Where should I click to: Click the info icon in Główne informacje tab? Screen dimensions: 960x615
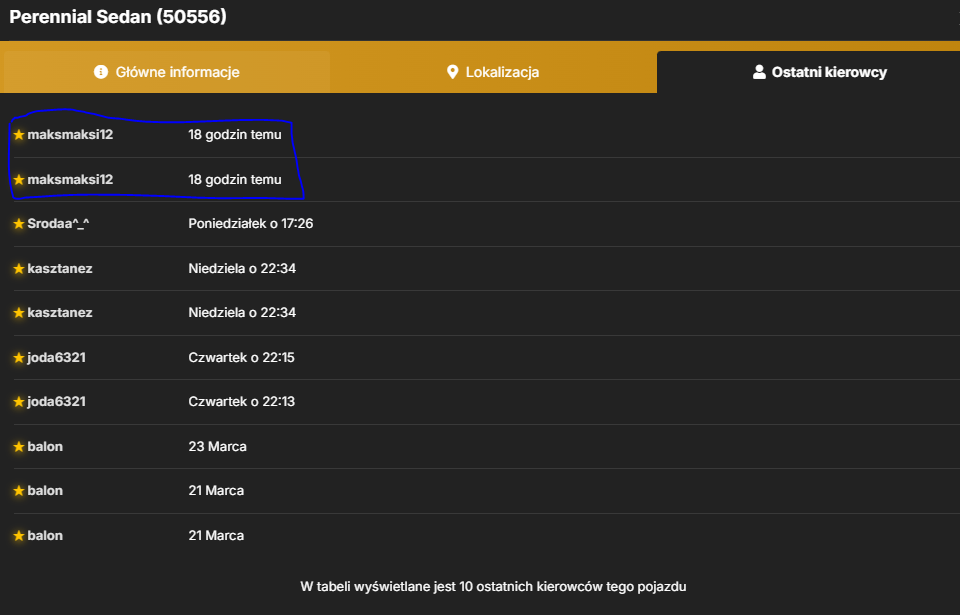(101, 72)
